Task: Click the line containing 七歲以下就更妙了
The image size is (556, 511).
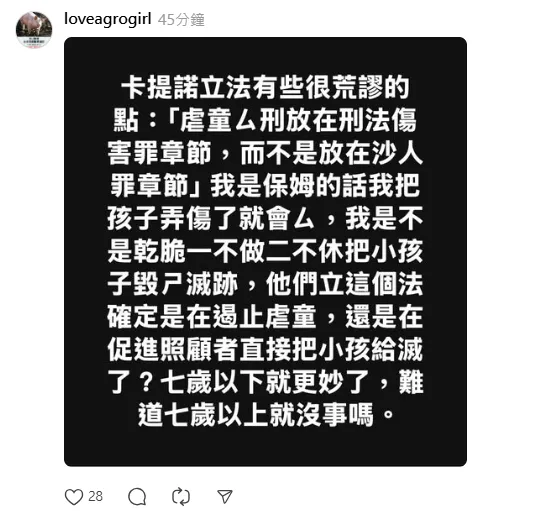Action: coord(265,382)
